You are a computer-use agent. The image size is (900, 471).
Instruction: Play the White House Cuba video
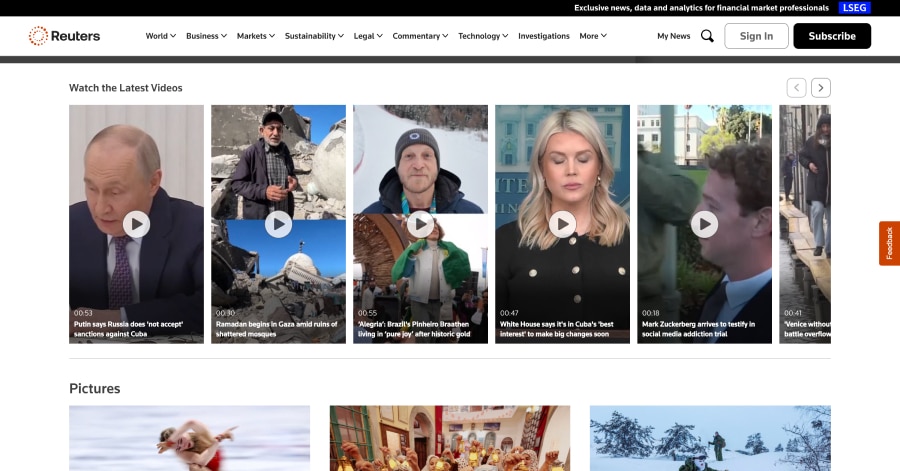coord(562,224)
